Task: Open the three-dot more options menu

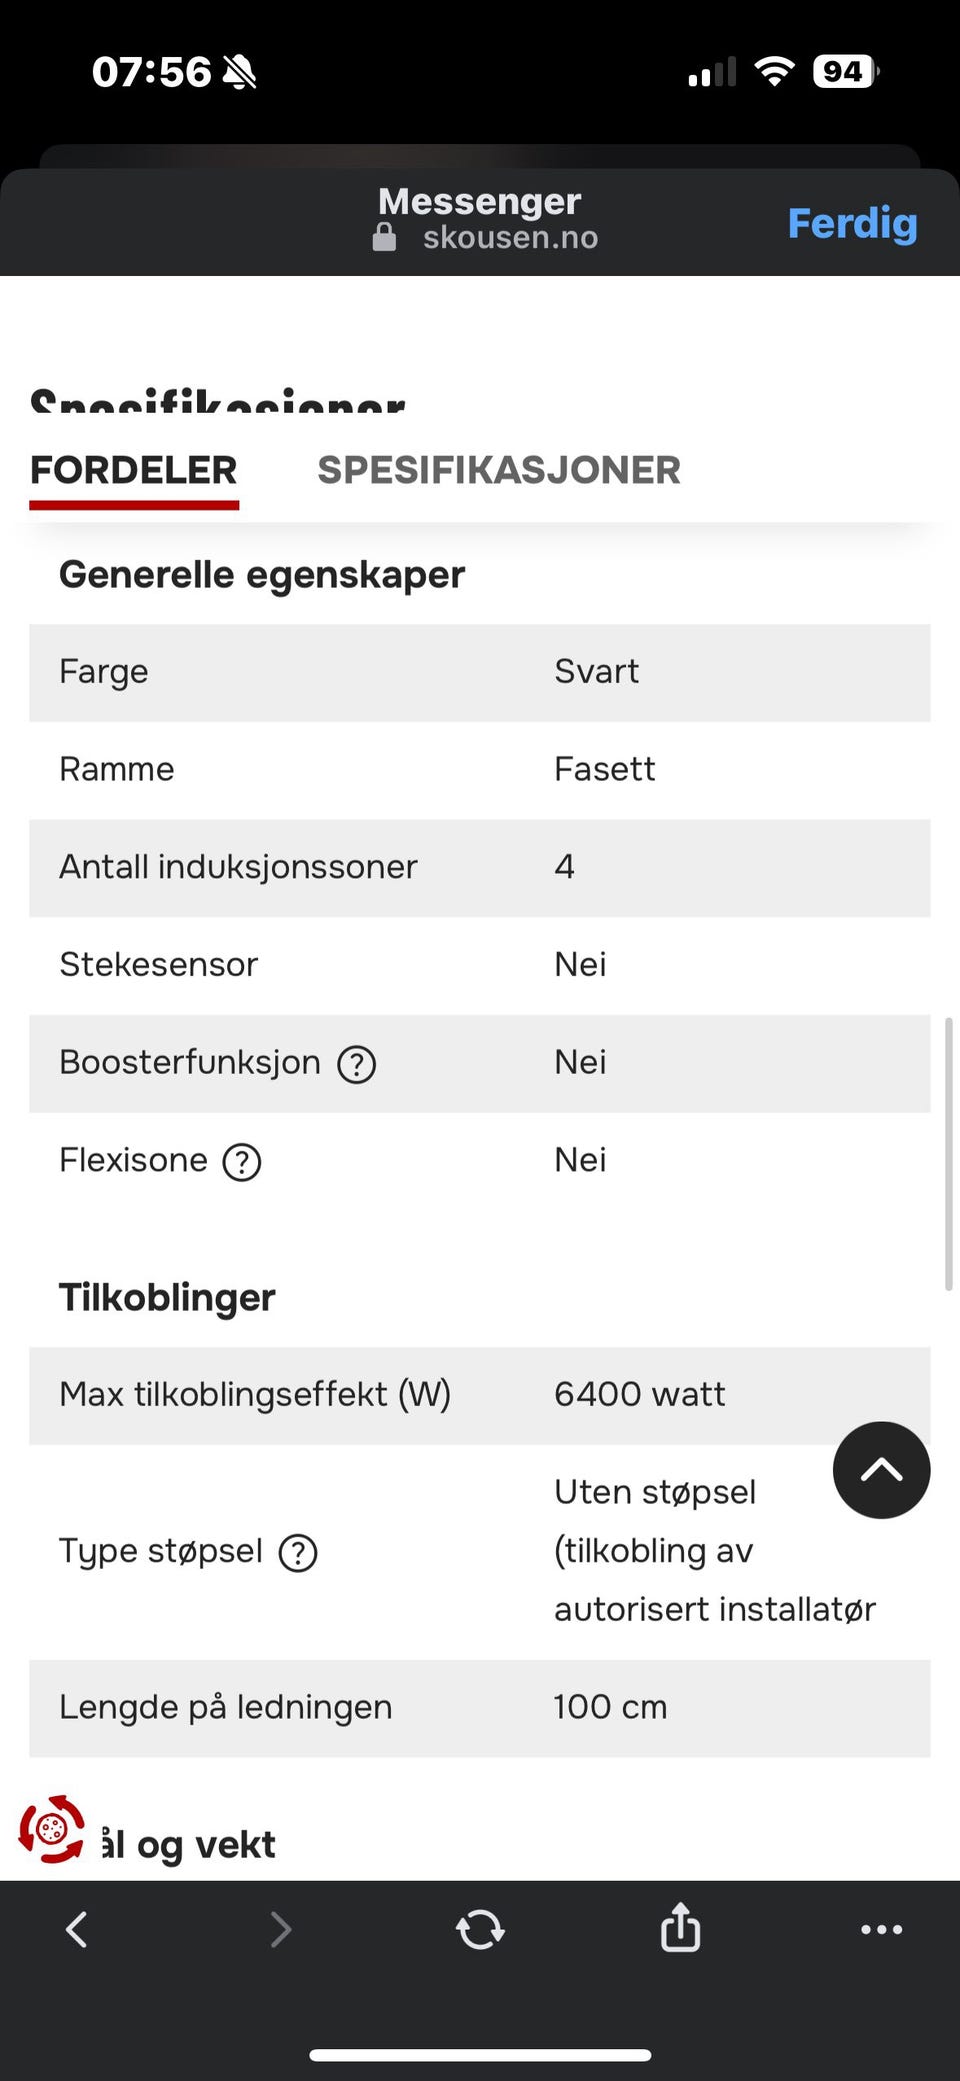Action: 881,1929
